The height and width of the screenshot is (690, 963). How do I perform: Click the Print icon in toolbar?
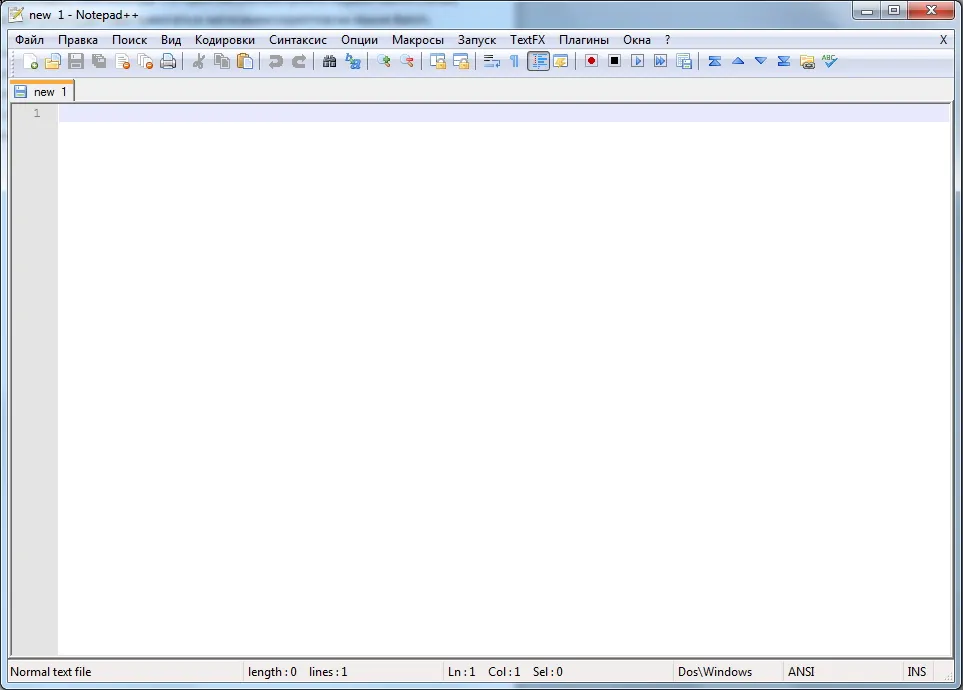pos(168,61)
